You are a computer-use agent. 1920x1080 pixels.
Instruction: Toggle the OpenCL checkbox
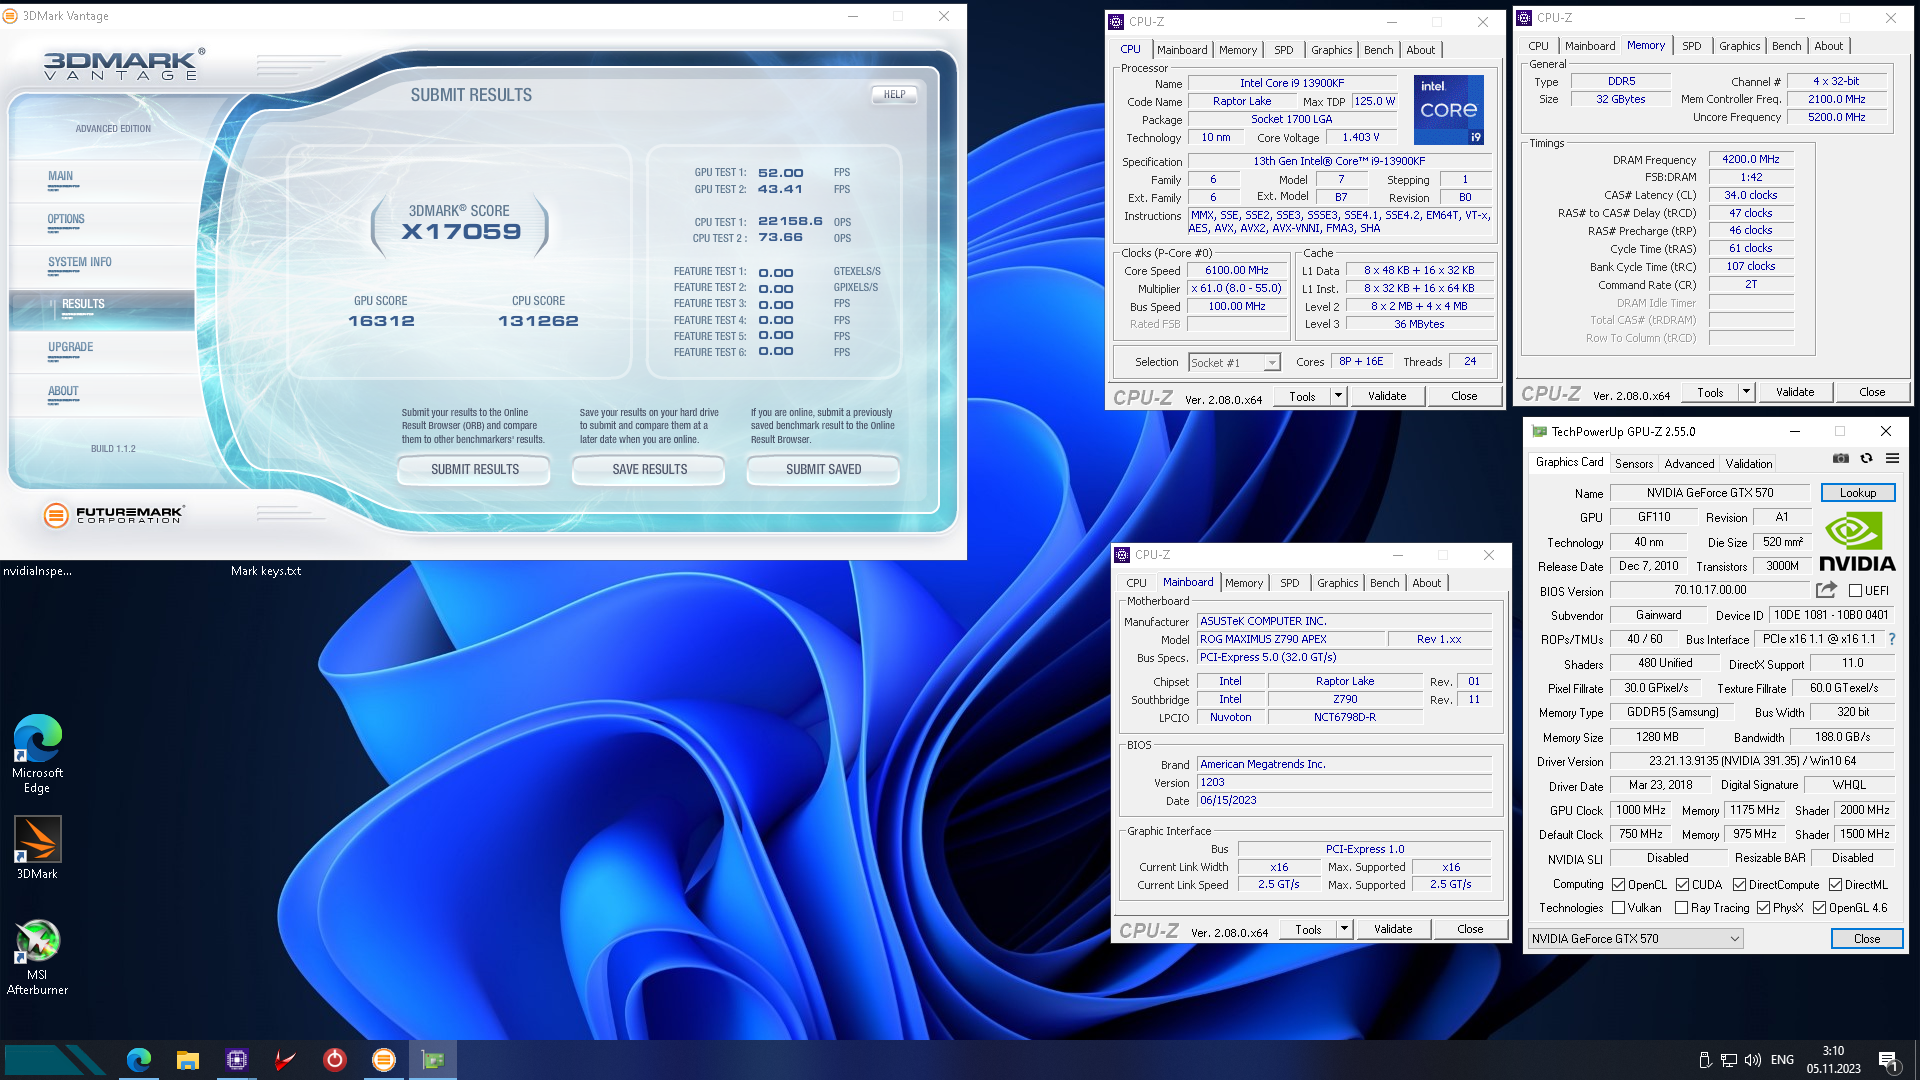click(x=1618, y=885)
